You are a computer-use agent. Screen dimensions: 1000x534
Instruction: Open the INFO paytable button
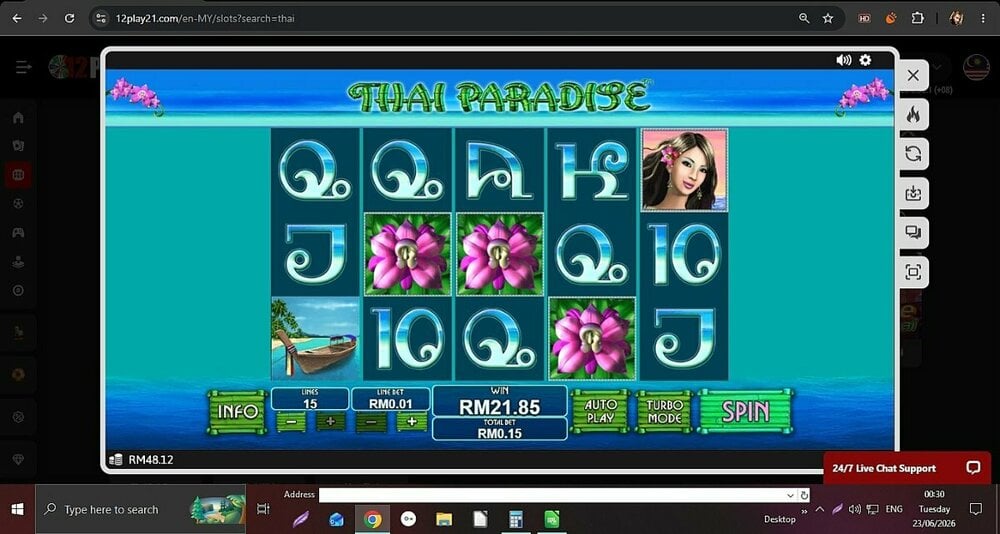[238, 412]
